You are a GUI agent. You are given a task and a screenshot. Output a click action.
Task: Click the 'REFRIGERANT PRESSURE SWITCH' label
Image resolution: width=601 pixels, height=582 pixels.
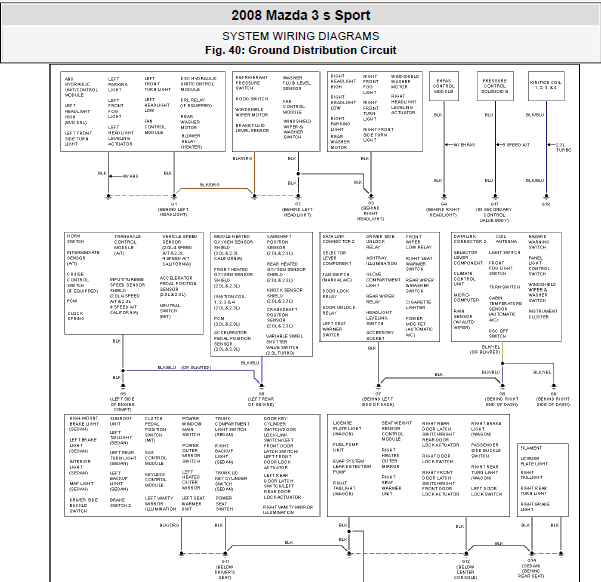coord(251,83)
